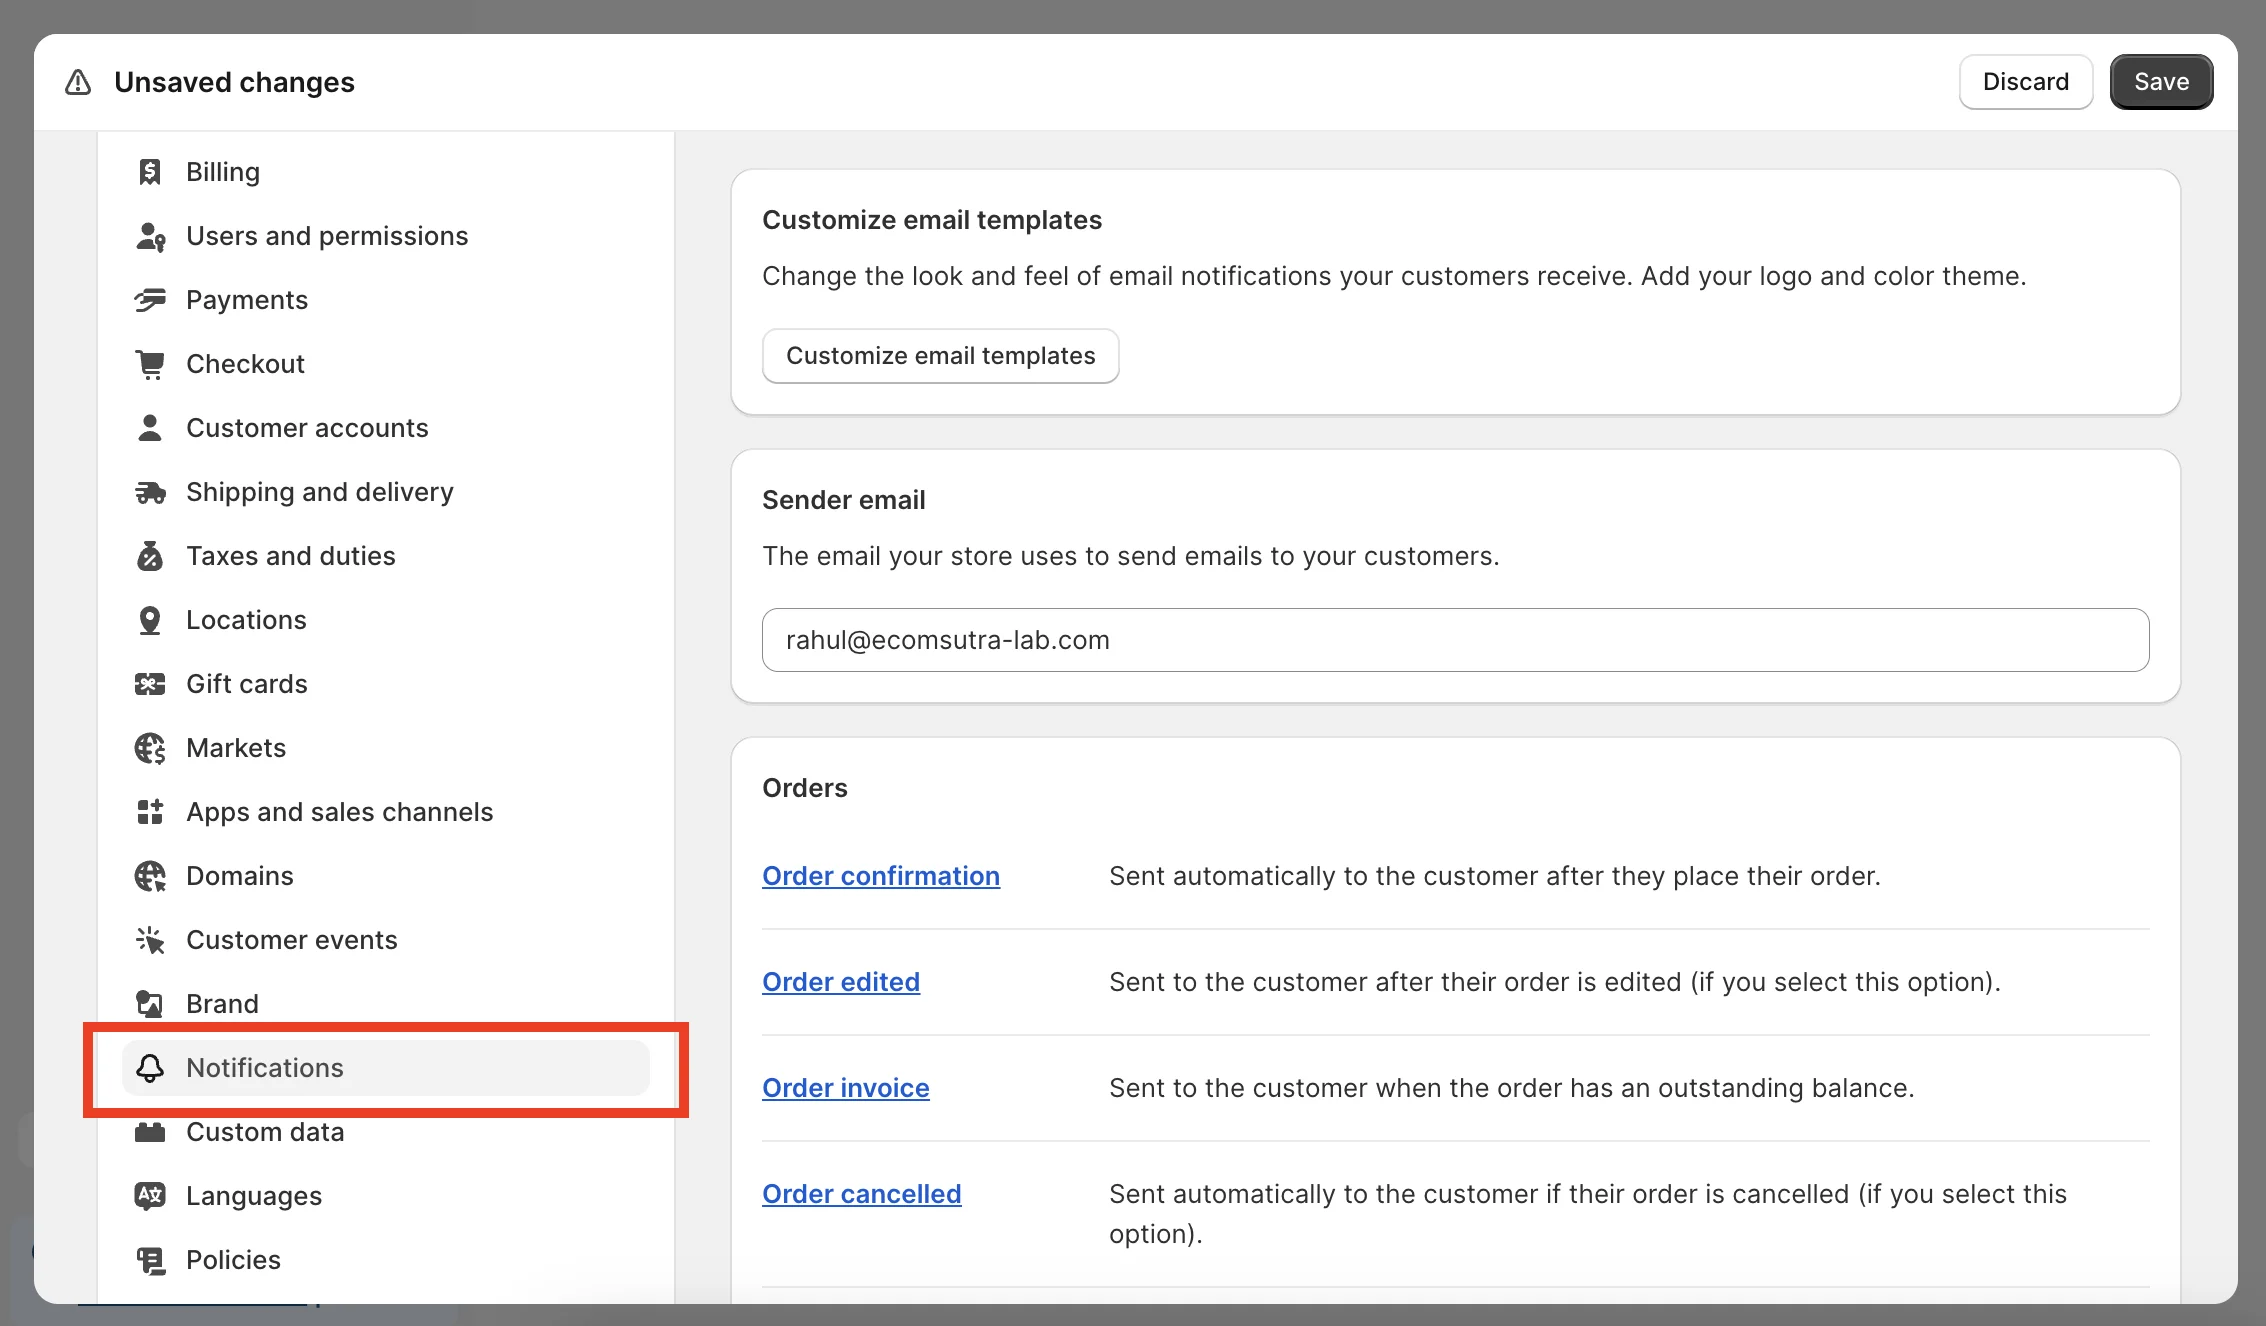The height and width of the screenshot is (1326, 2266).
Task: Click the Custom data icon
Action: coord(150,1132)
